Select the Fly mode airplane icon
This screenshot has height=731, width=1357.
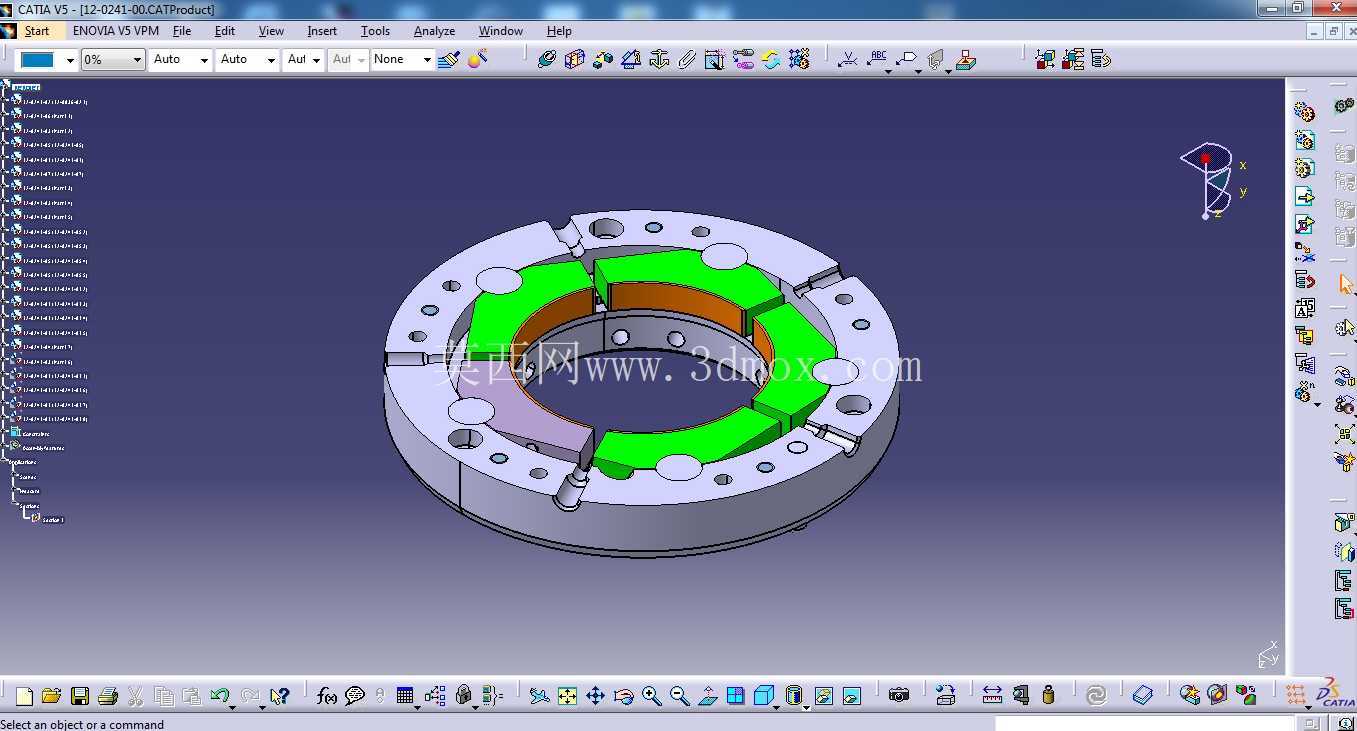tap(540, 696)
